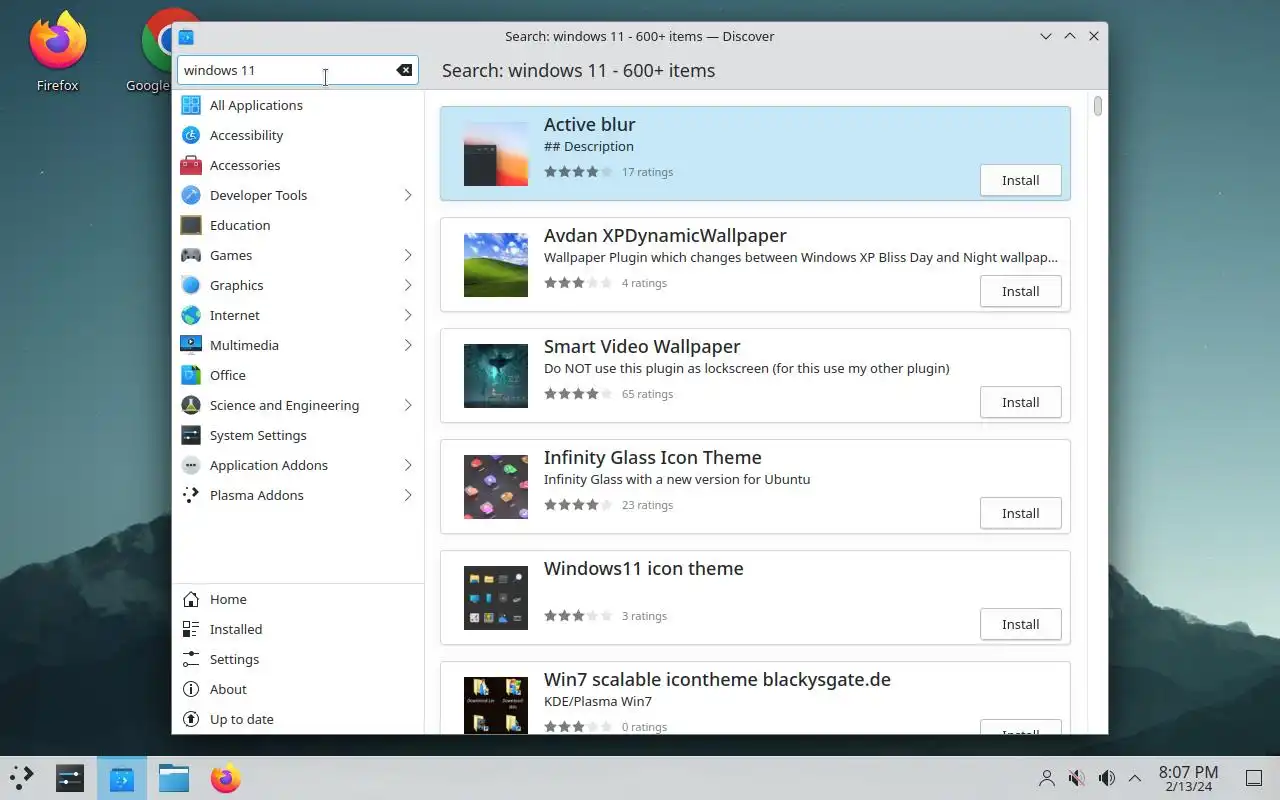This screenshot has height=800, width=1280.
Task: Install Smart Video Wallpaper
Action: pos(1021,402)
